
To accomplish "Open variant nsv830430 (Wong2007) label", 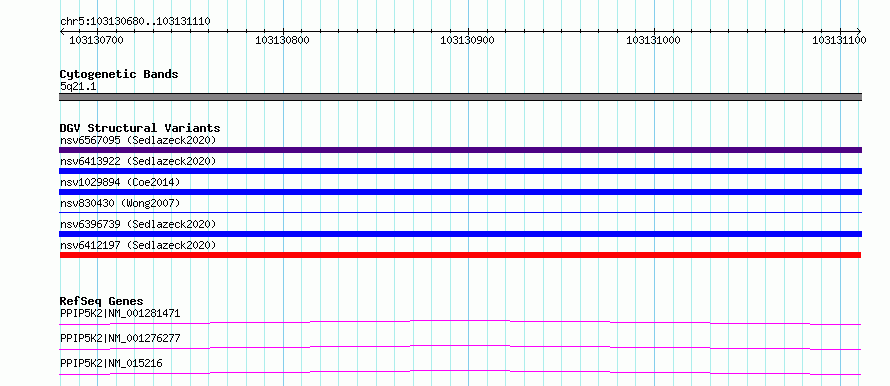I will 120,203.
